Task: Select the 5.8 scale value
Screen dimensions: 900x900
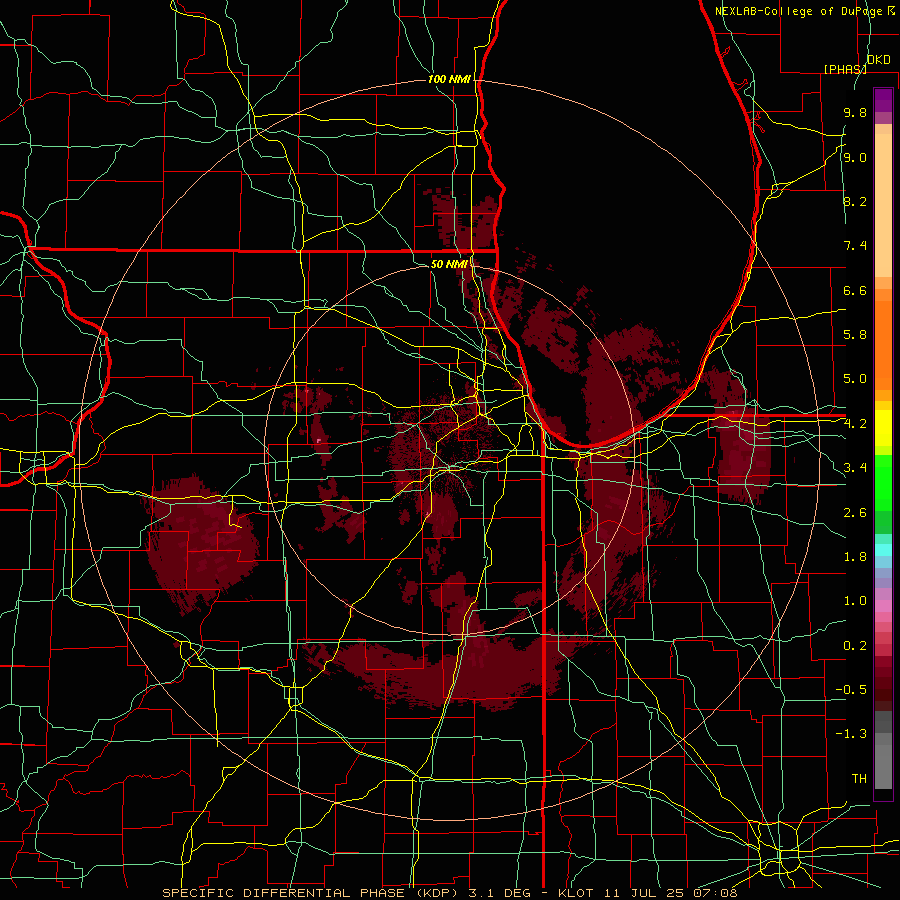Action: (855, 335)
